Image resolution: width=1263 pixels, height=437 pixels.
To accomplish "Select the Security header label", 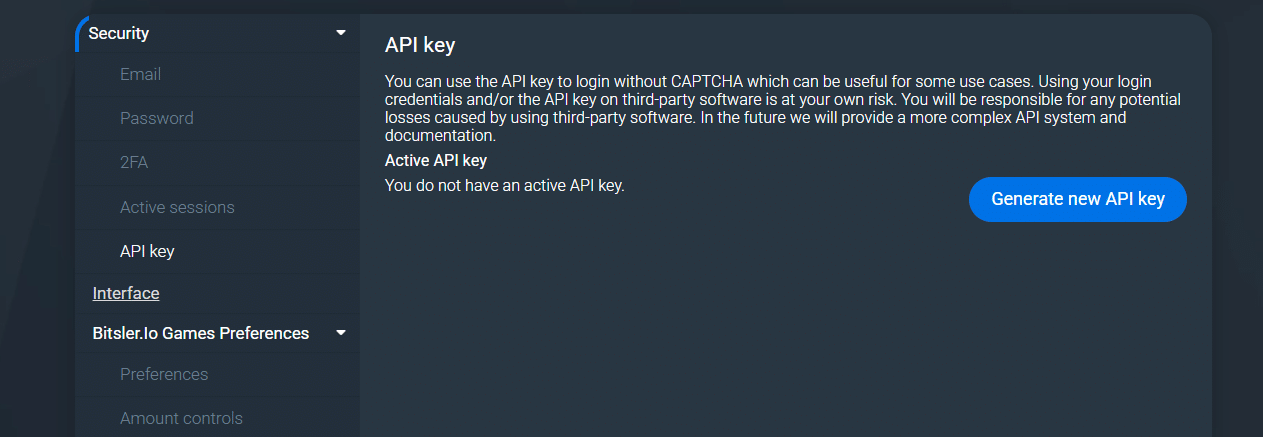I will 119,33.
